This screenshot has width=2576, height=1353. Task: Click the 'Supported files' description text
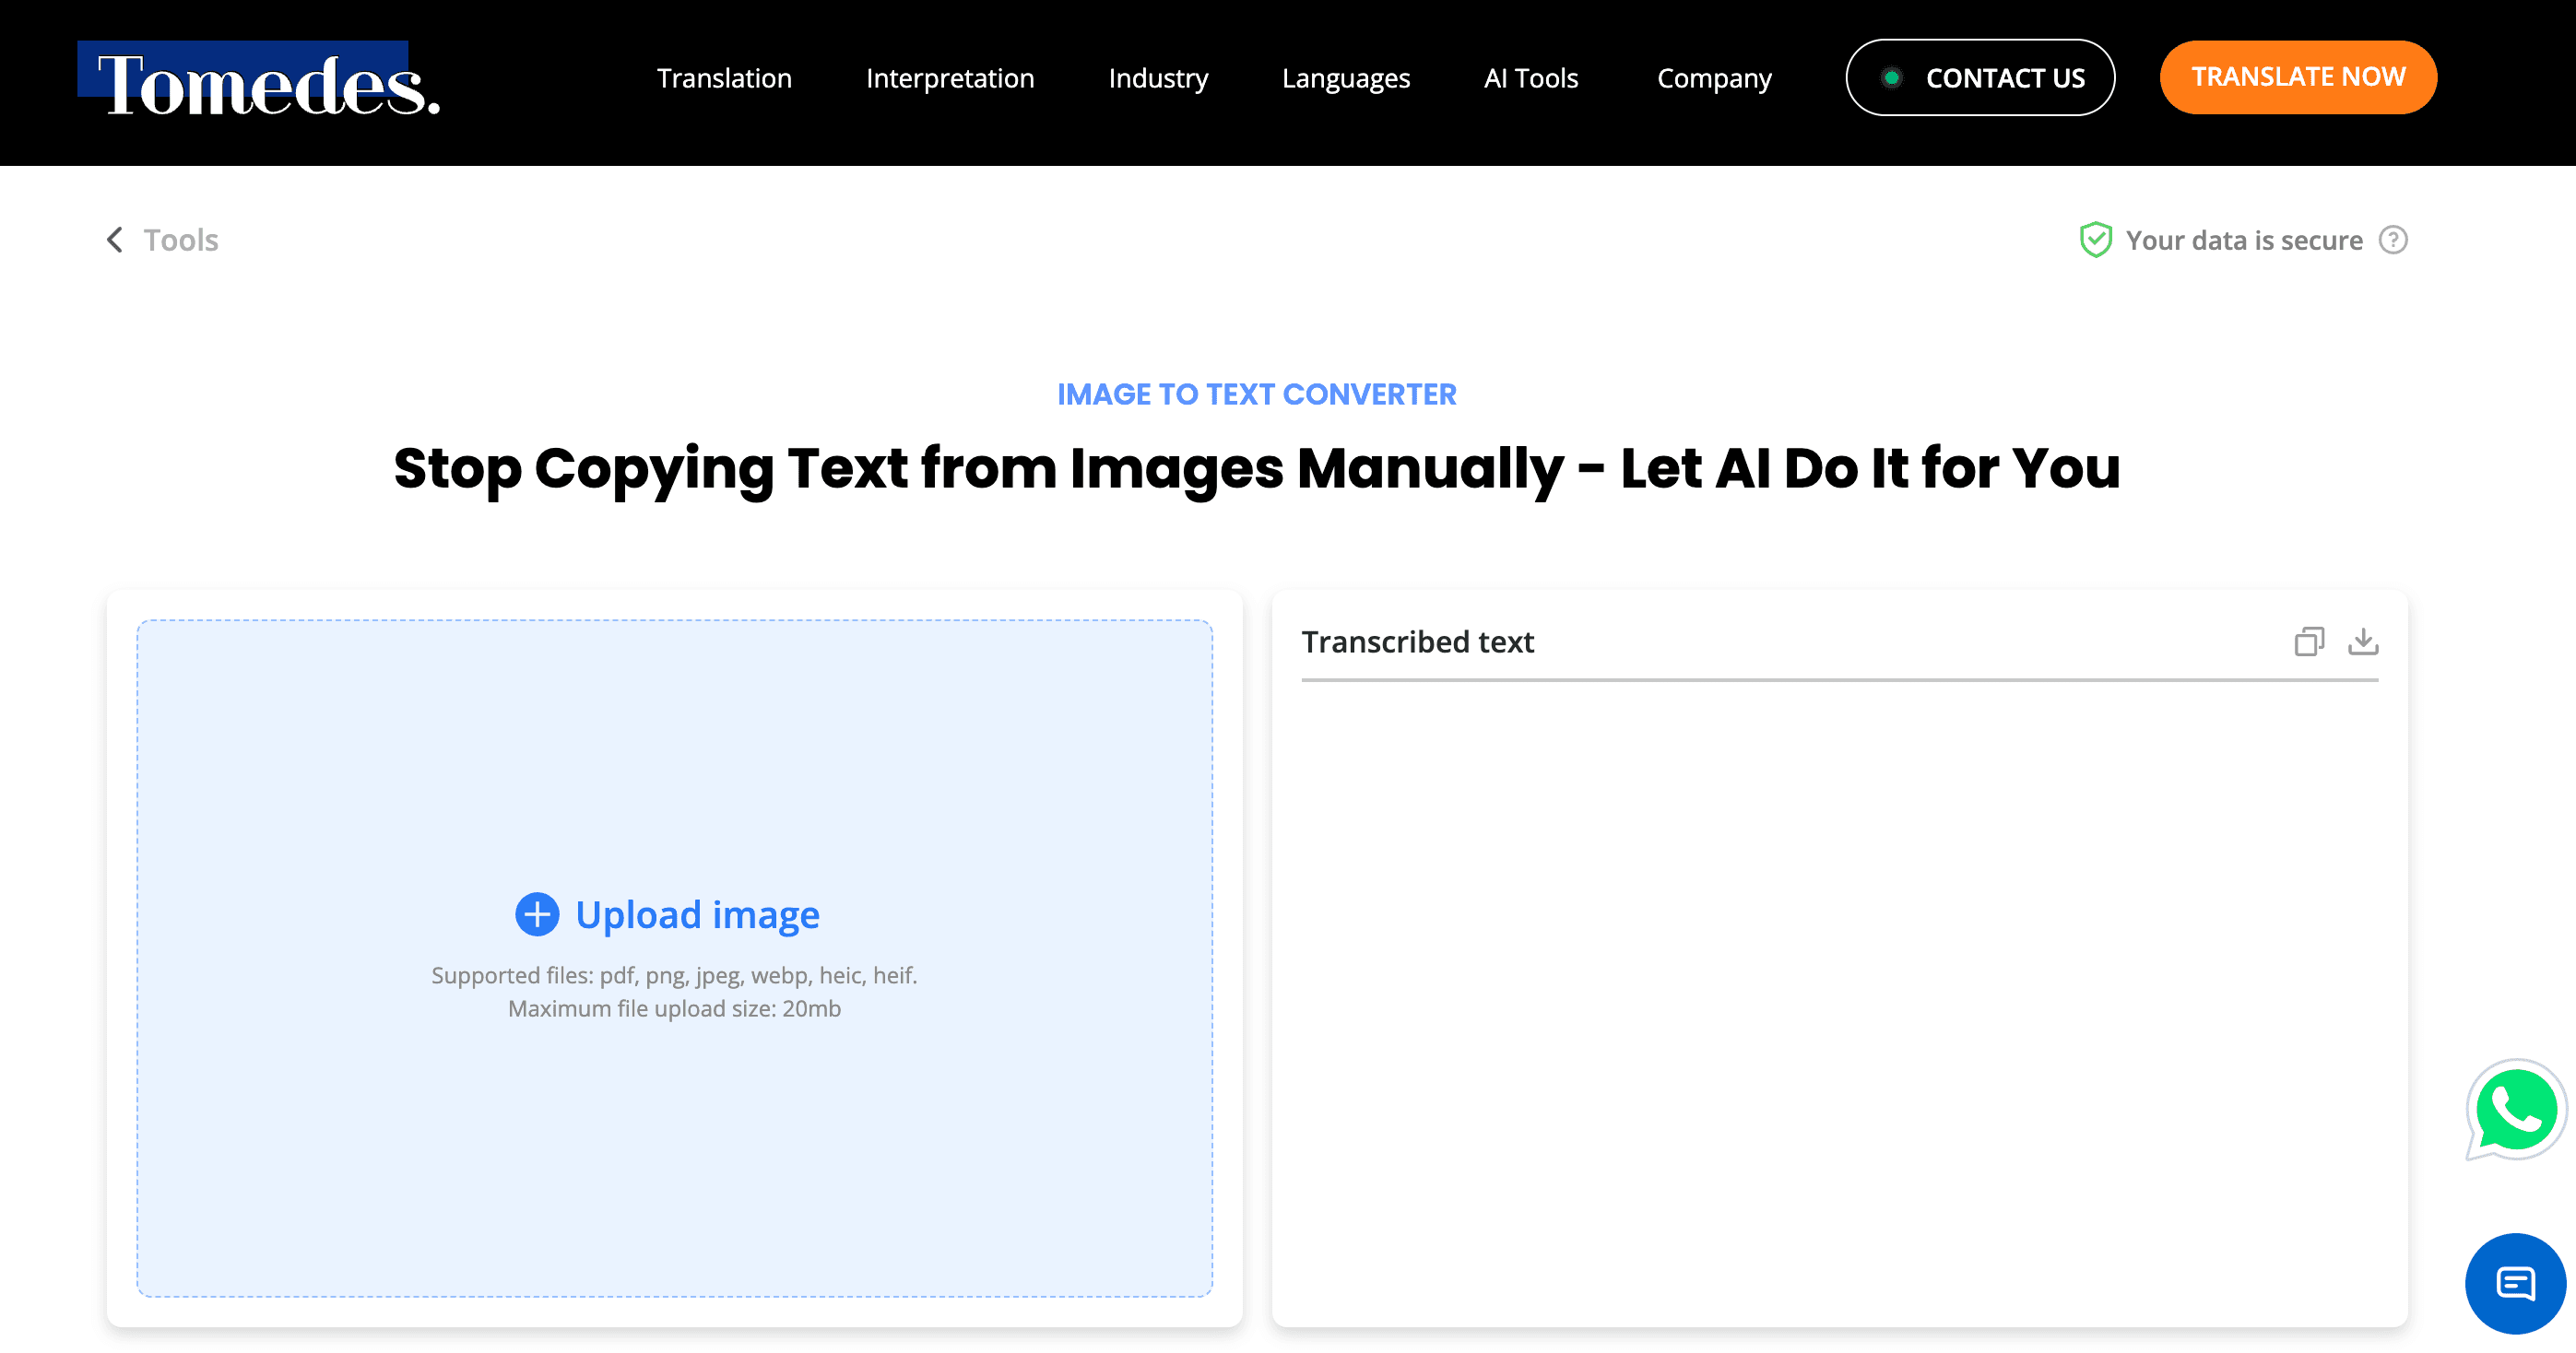point(674,975)
